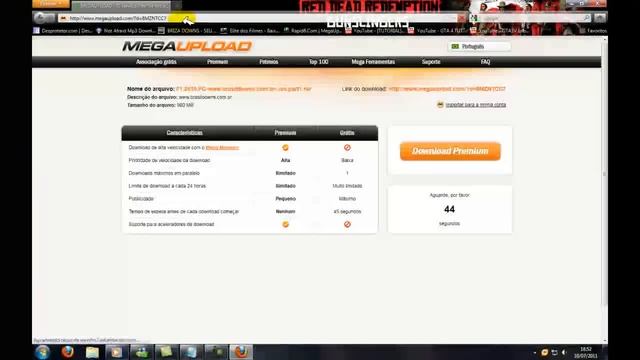The image size is (640, 360).
Task: Click the Características column header
Action: point(184,133)
